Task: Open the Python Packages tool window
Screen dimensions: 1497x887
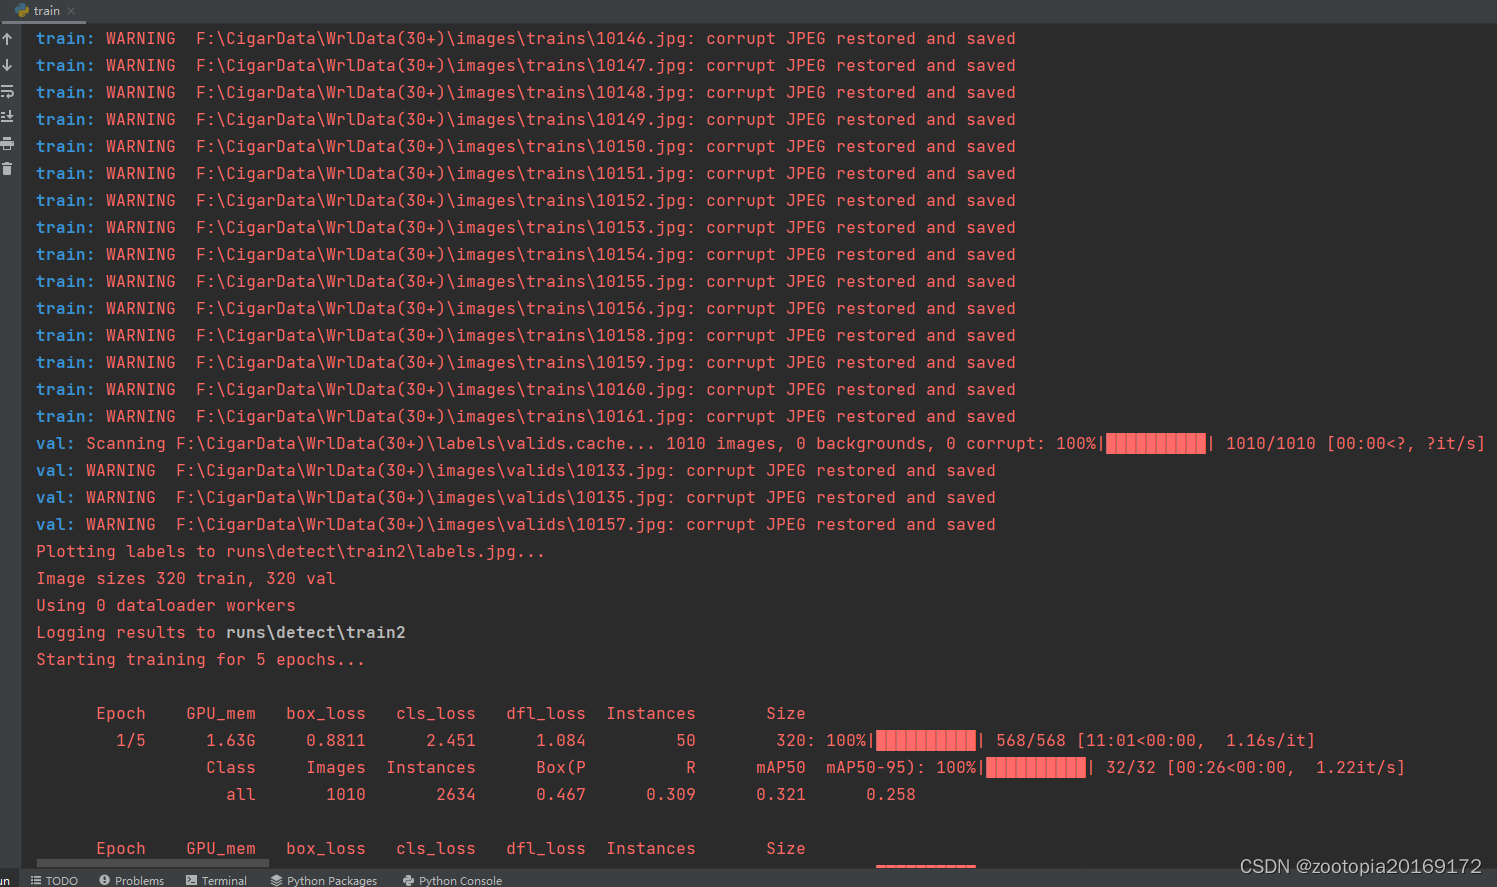Action: coord(324,880)
